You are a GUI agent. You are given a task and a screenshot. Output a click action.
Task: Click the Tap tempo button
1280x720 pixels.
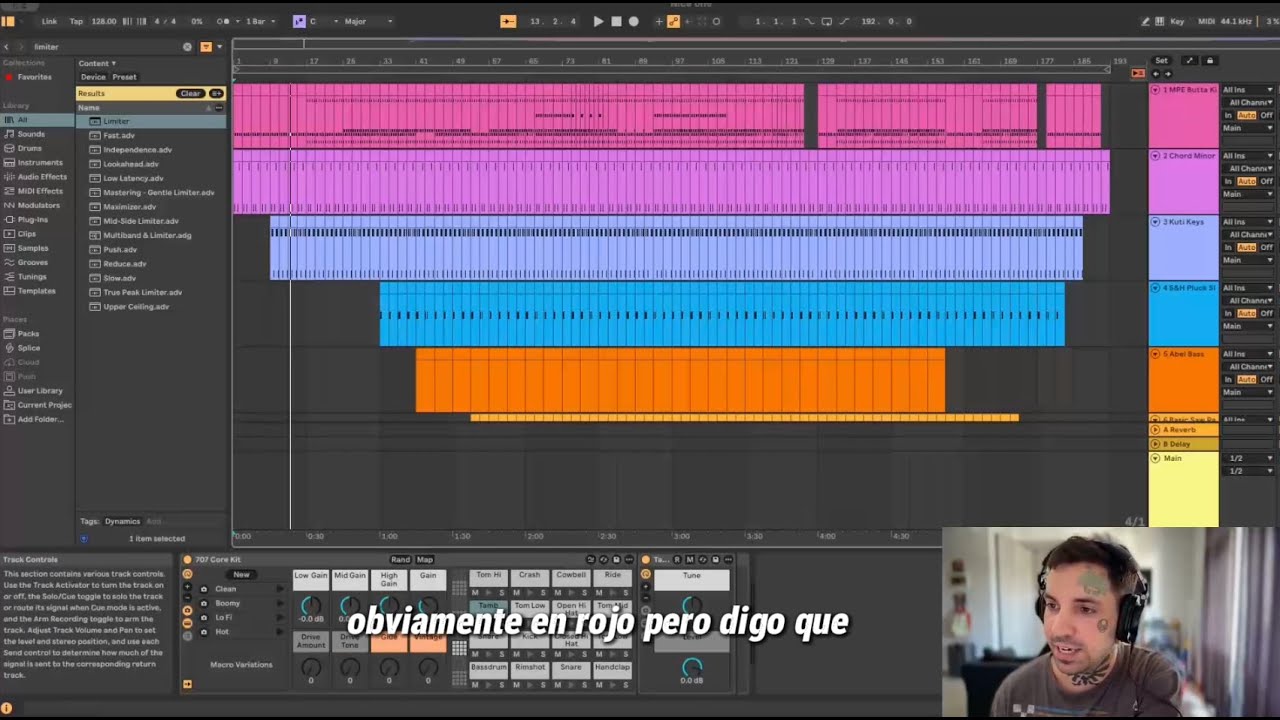coord(76,21)
